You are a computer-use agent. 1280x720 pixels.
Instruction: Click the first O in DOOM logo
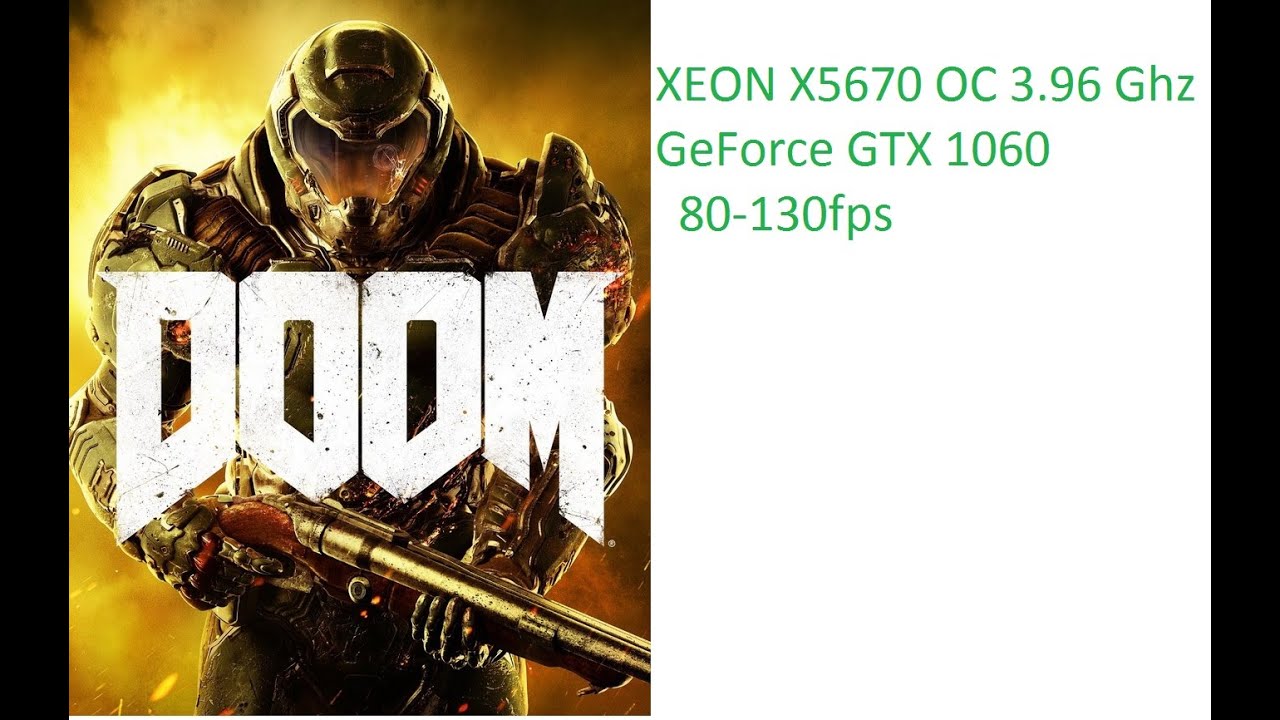(299, 385)
